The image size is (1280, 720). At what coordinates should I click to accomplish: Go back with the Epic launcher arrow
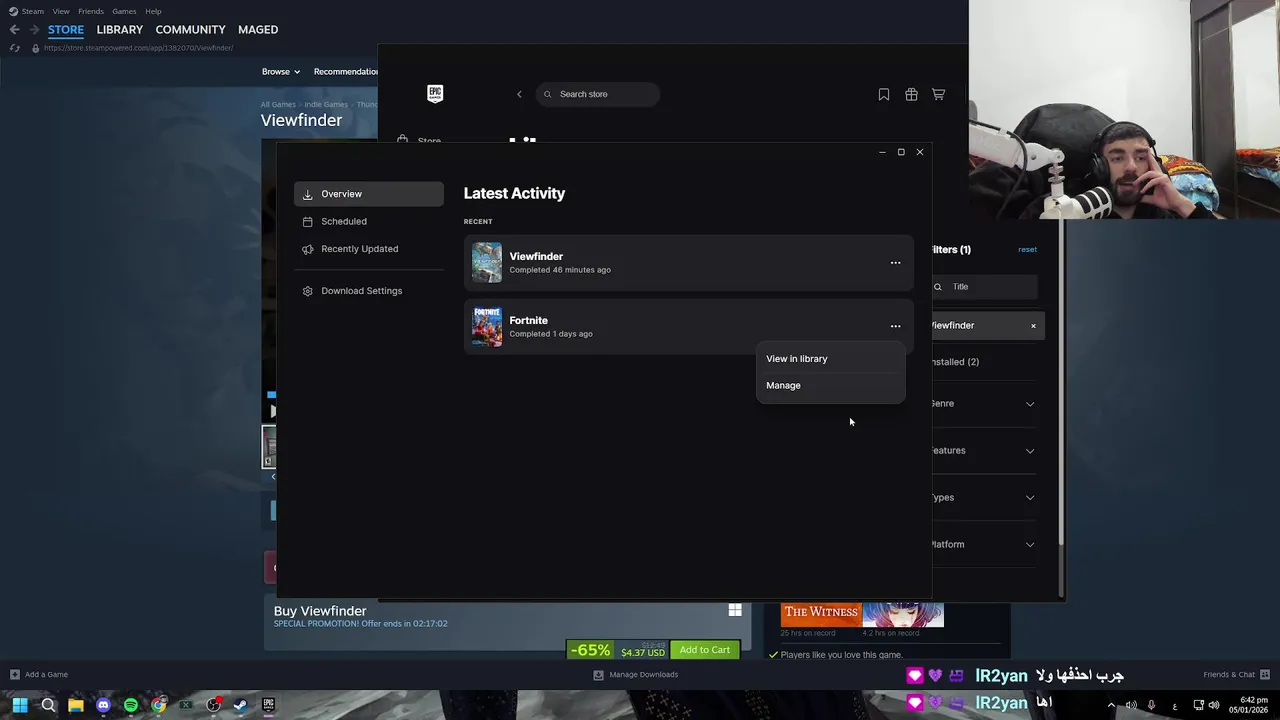(519, 94)
